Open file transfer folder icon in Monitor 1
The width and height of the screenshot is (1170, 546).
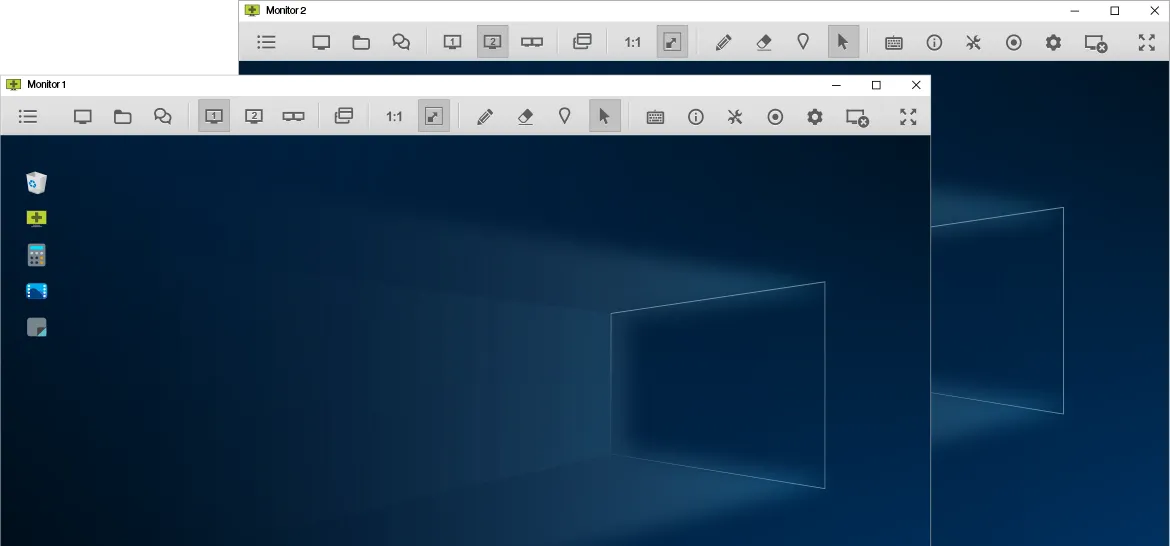(122, 116)
